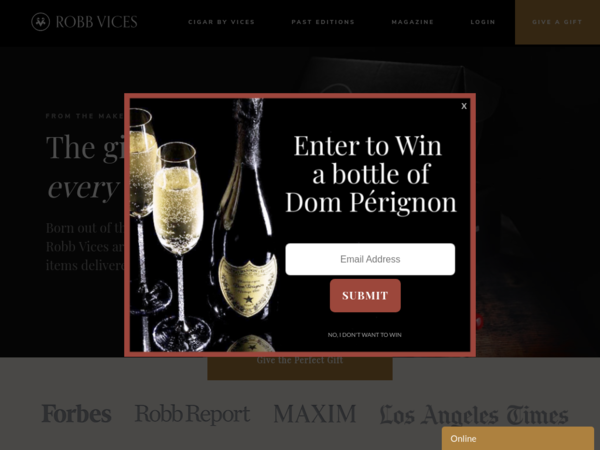Click the Robb Report logo
Viewport: 600px width, 450px height.
tap(192, 414)
